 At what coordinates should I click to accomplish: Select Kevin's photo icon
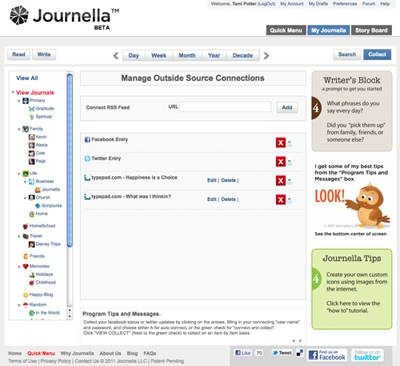pos(32,137)
